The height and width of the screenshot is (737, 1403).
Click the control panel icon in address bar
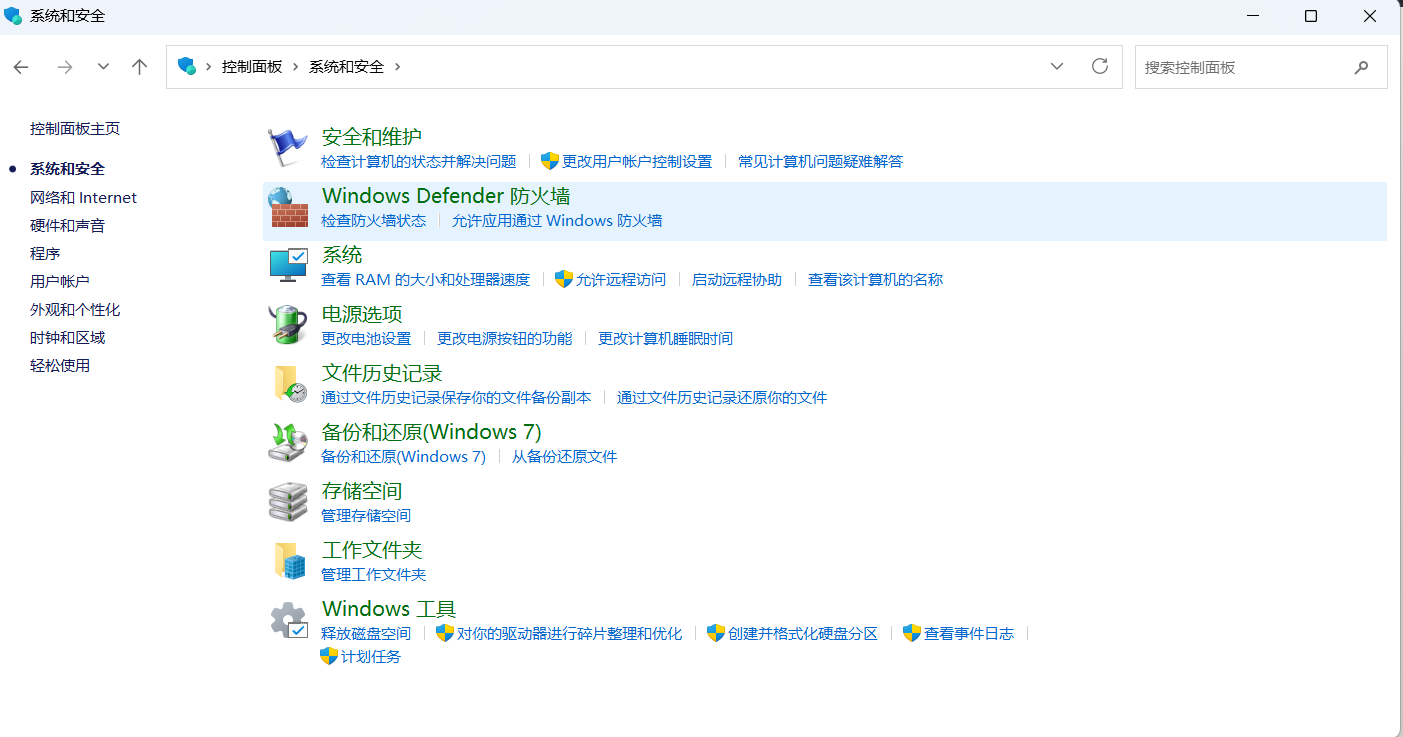pyautogui.click(x=187, y=66)
